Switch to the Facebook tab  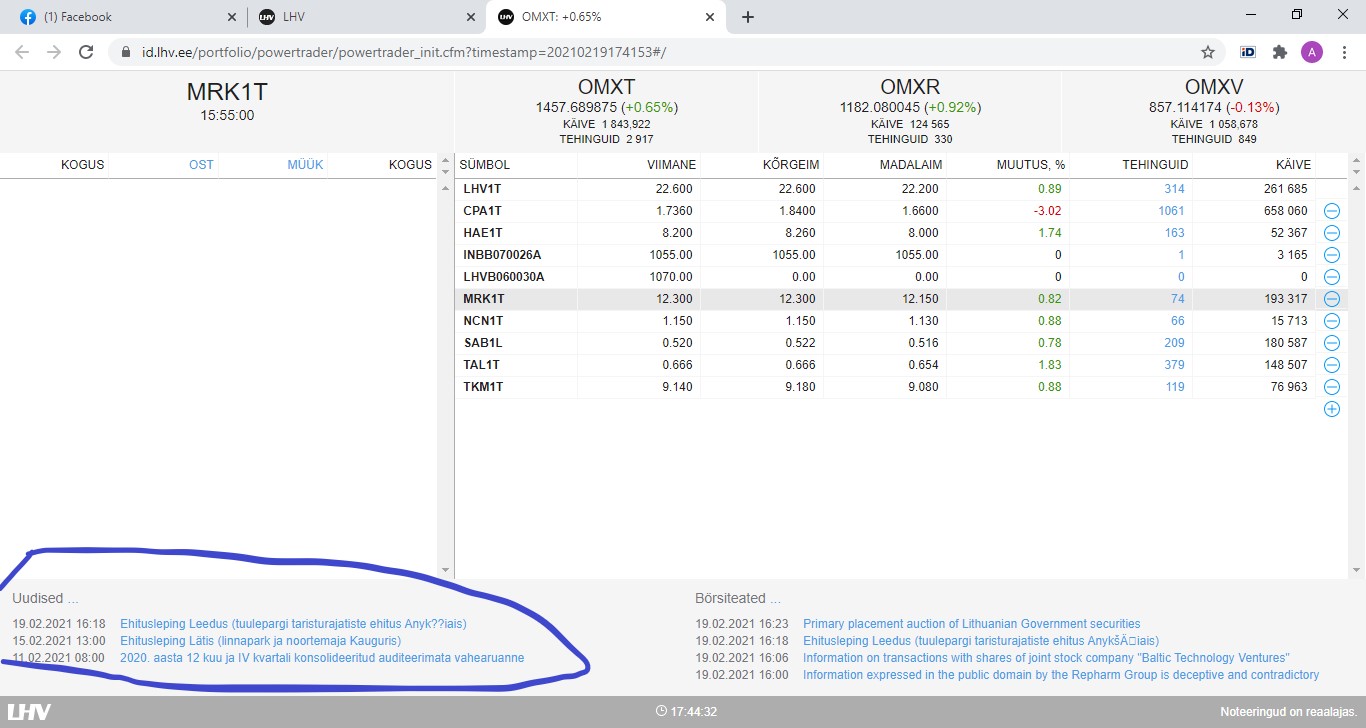120,17
